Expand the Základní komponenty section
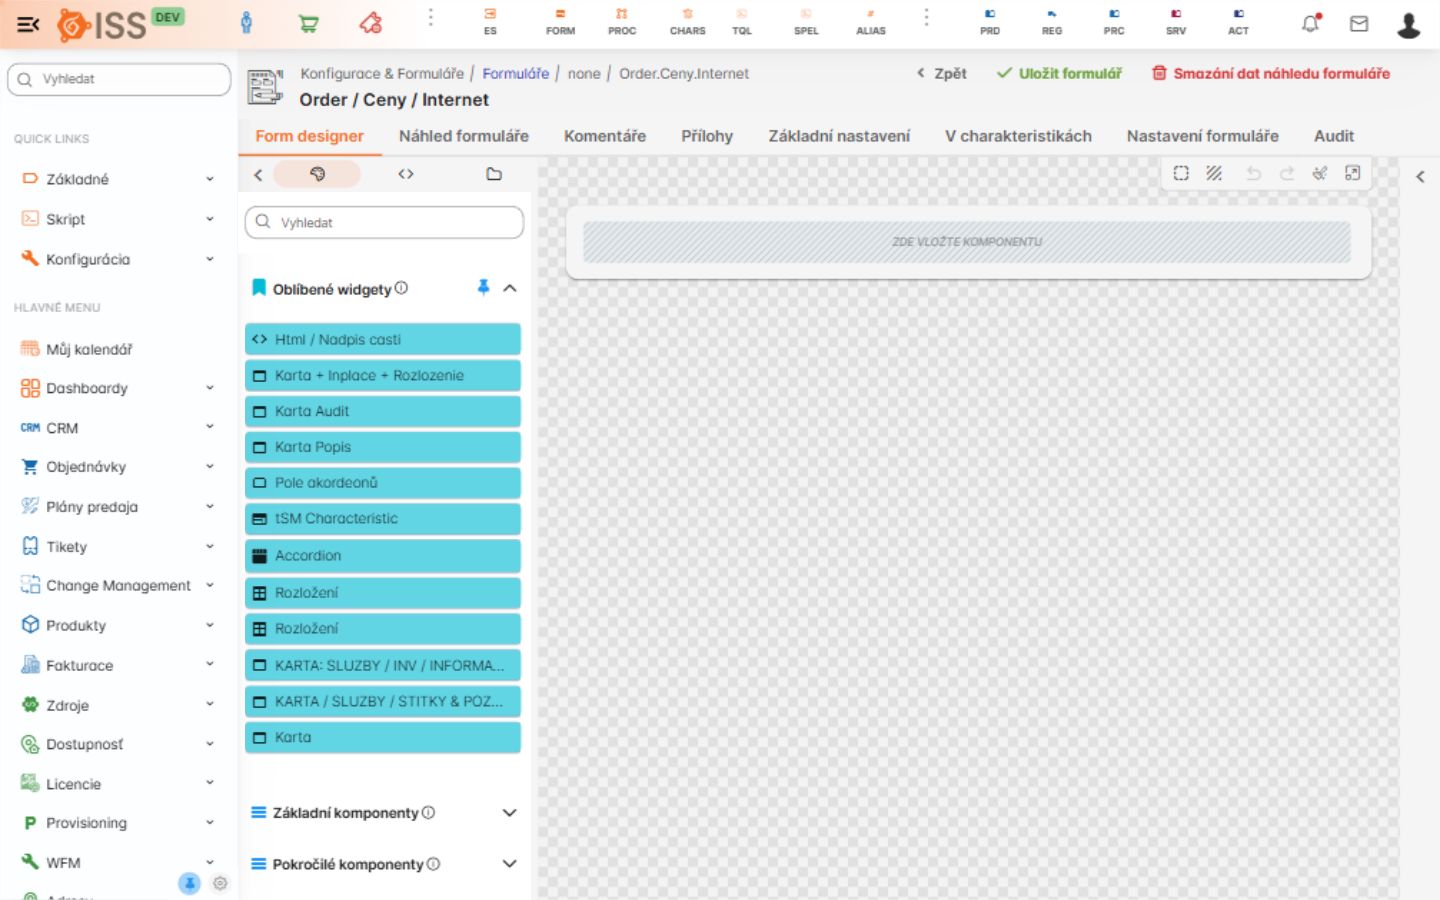The image size is (1440, 900). [x=510, y=813]
